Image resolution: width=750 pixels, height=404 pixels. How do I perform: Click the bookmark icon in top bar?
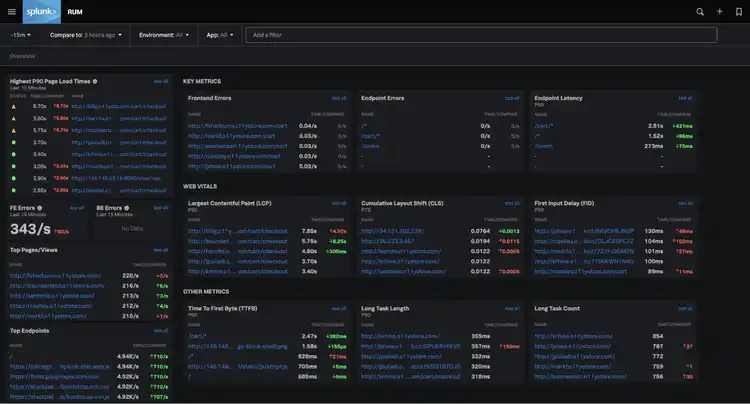tap(738, 12)
